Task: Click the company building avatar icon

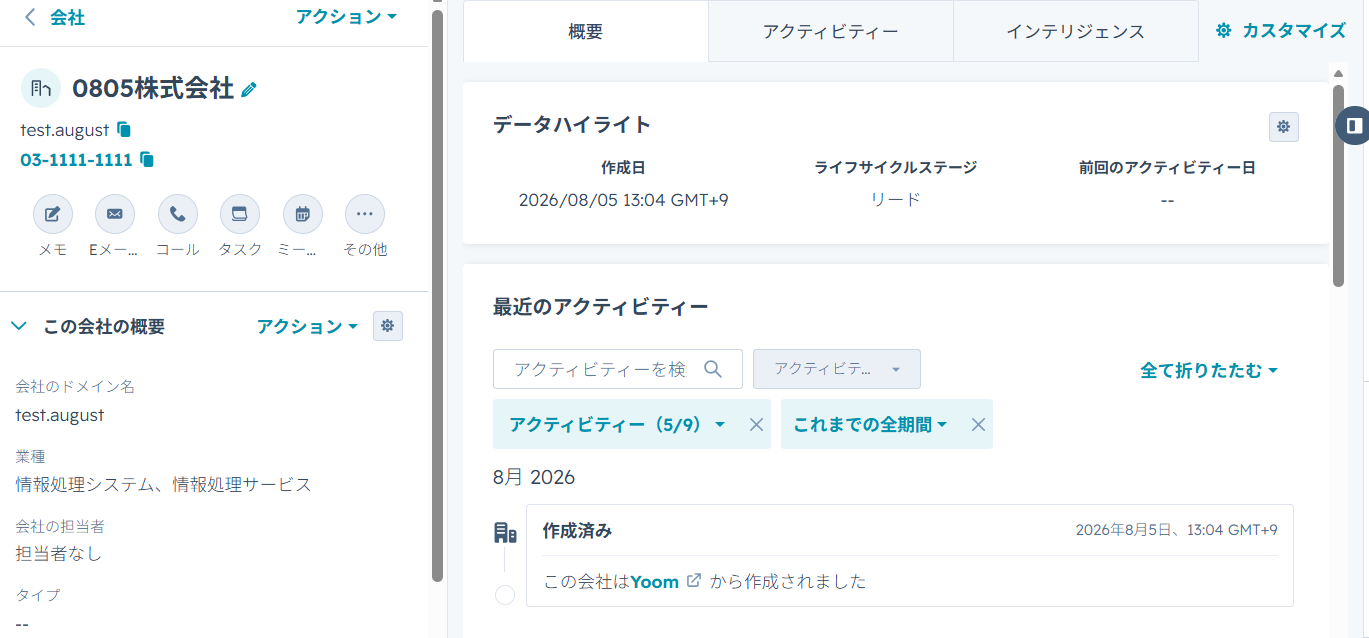Action: coord(40,88)
